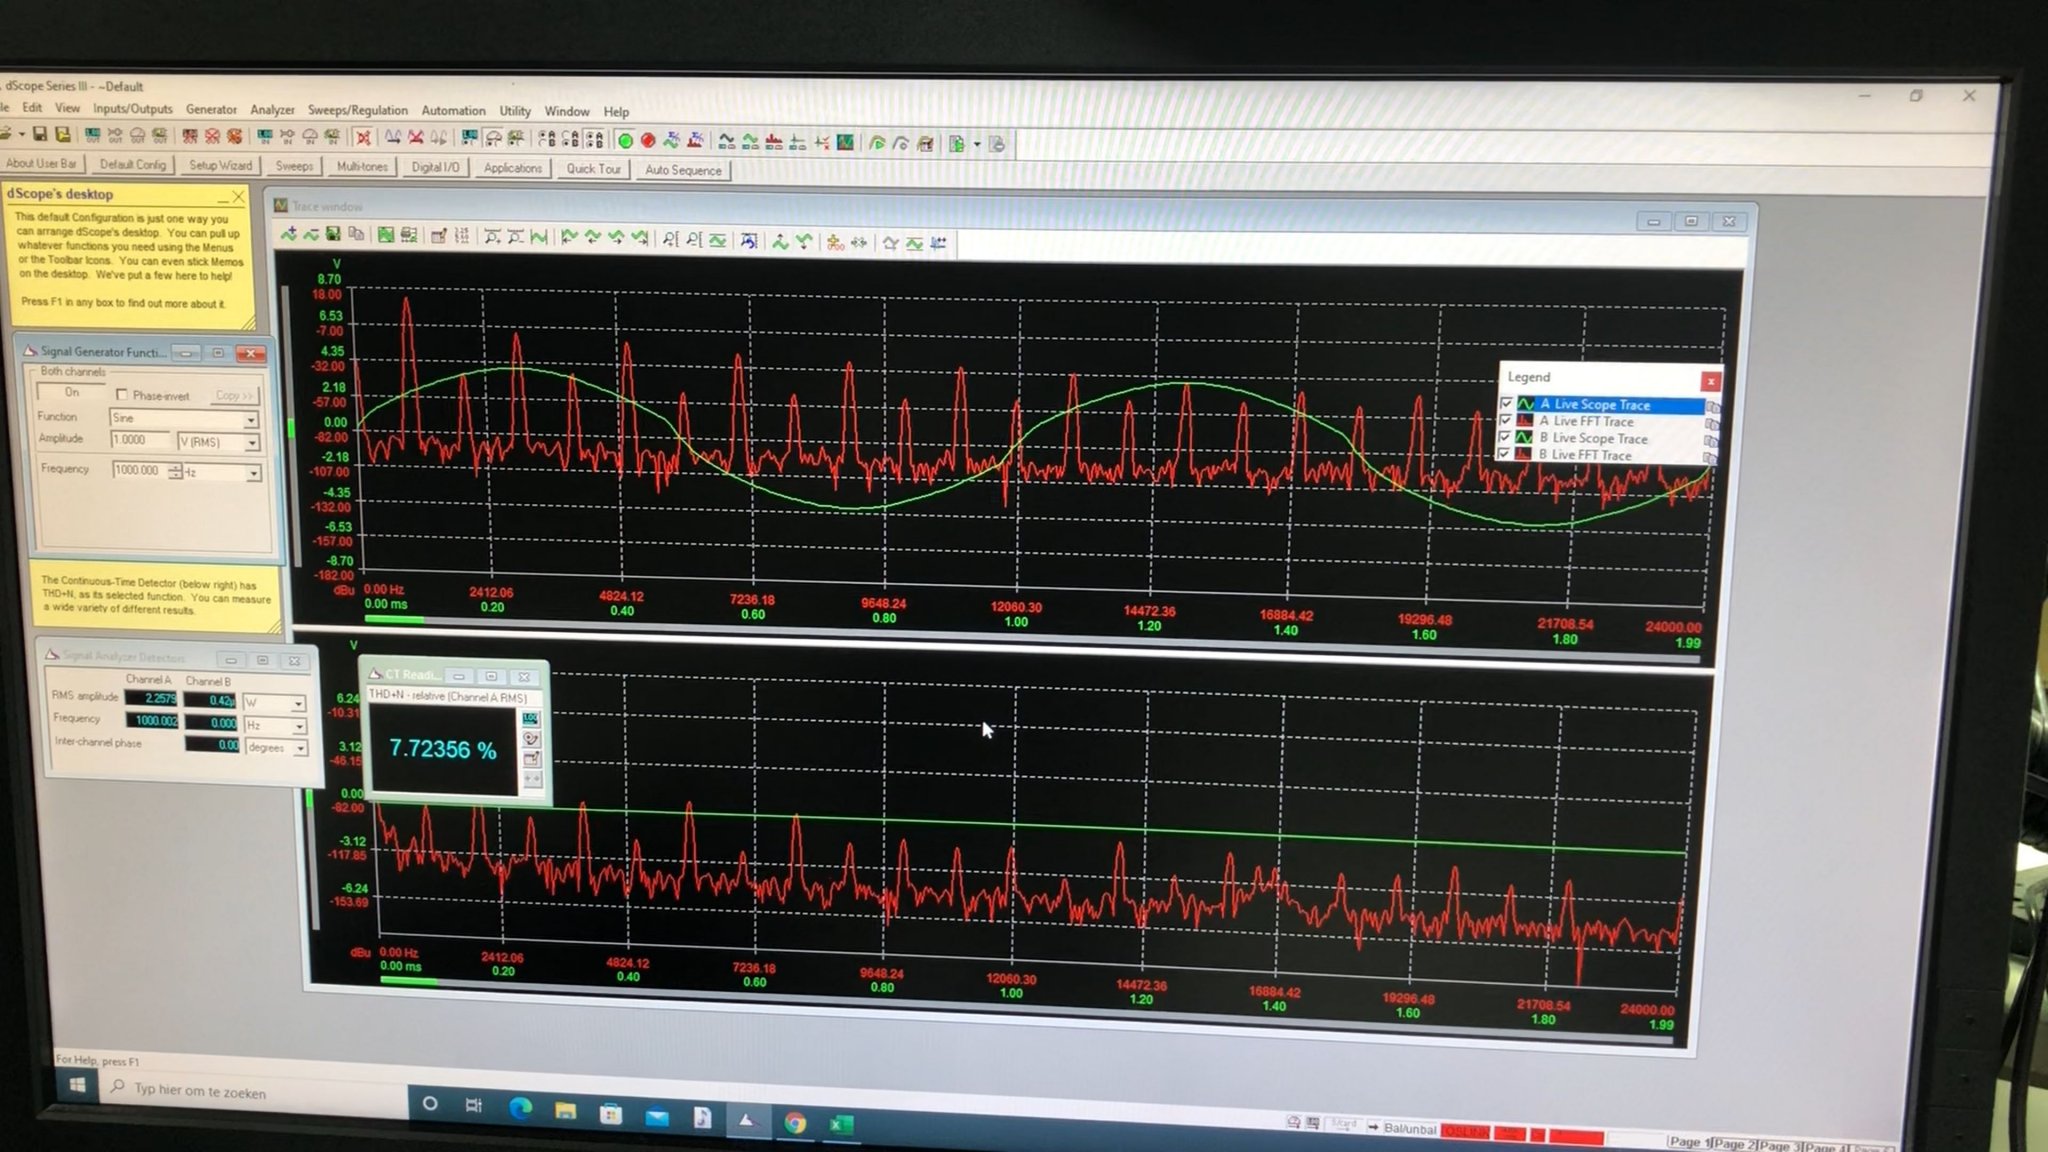Click the Signal Generator window title icon

pyautogui.click(x=30, y=351)
